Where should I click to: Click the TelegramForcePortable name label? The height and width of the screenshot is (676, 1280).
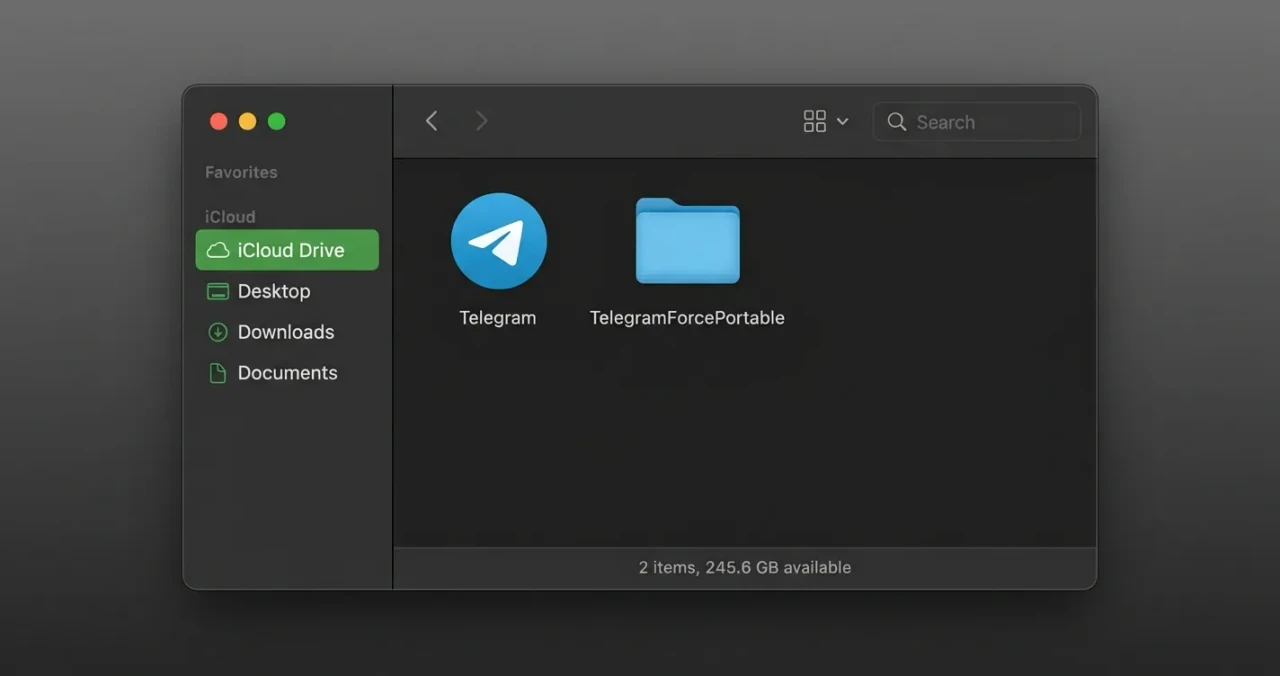point(687,318)
